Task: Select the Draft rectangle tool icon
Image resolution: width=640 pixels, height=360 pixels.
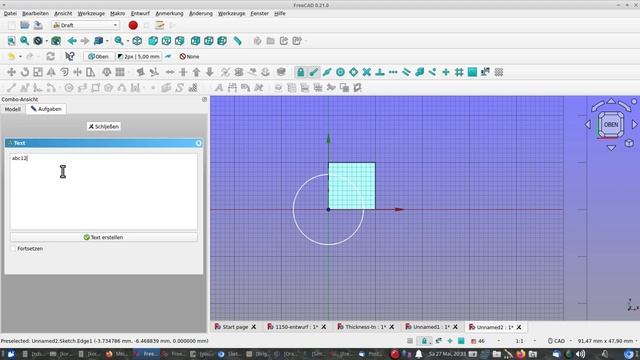Action: point(96,88)
